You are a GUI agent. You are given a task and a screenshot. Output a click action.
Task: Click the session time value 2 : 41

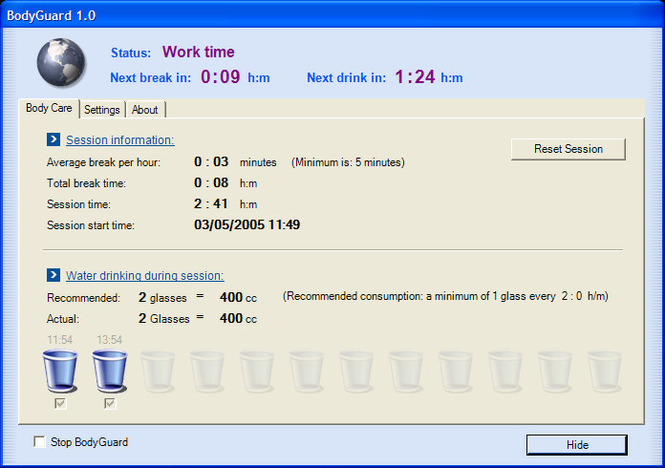pos(211,204)
